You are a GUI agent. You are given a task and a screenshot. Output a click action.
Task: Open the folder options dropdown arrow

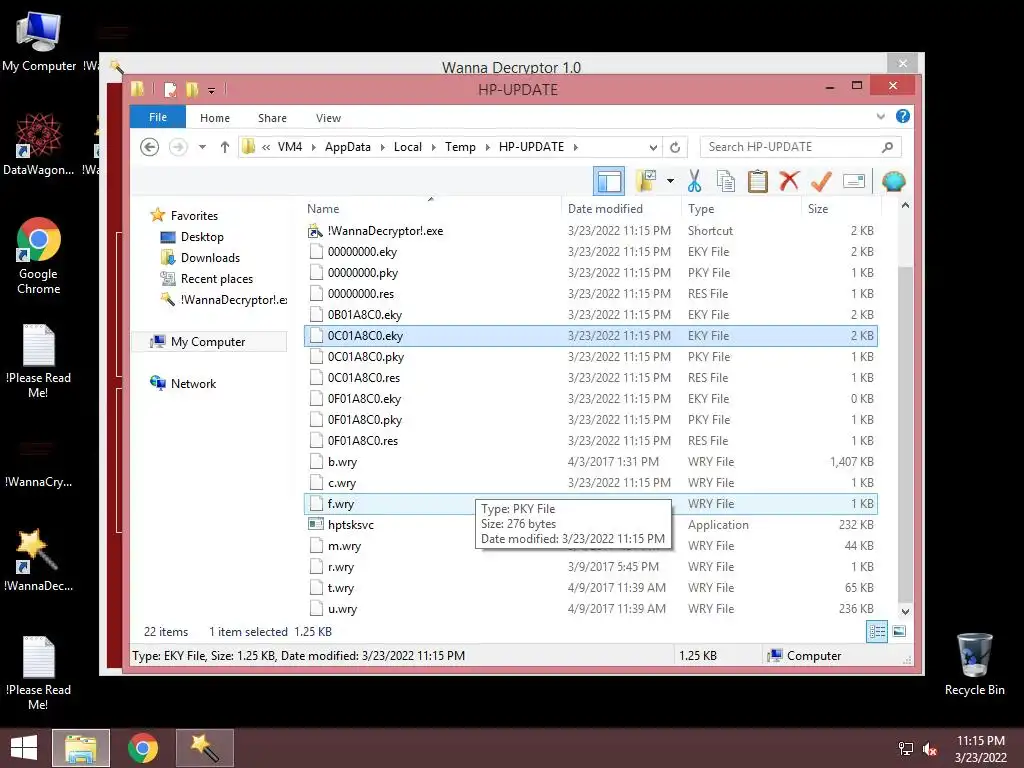670,181
